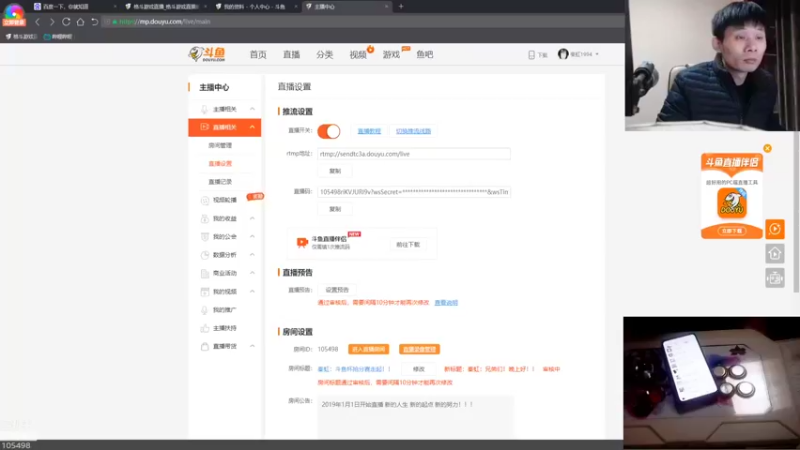Open the username dropdown arrow in header

(597, 54)
